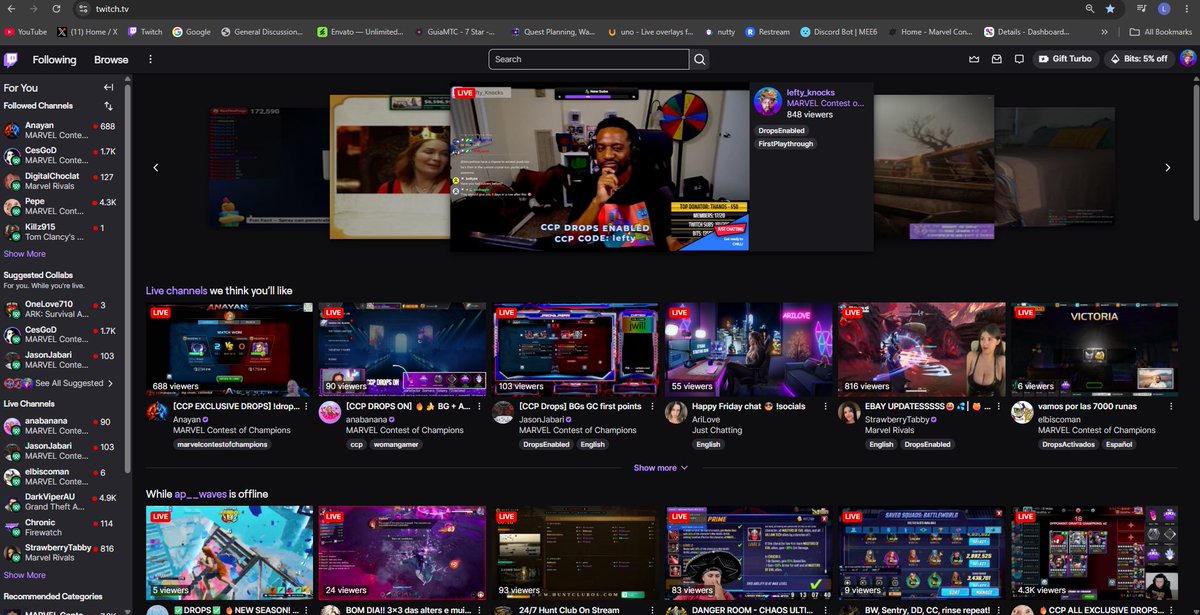The width and height of the screenshot is (1200, 615).
Task: Open whispers chat bubble icon
Action: (1019, 59)
